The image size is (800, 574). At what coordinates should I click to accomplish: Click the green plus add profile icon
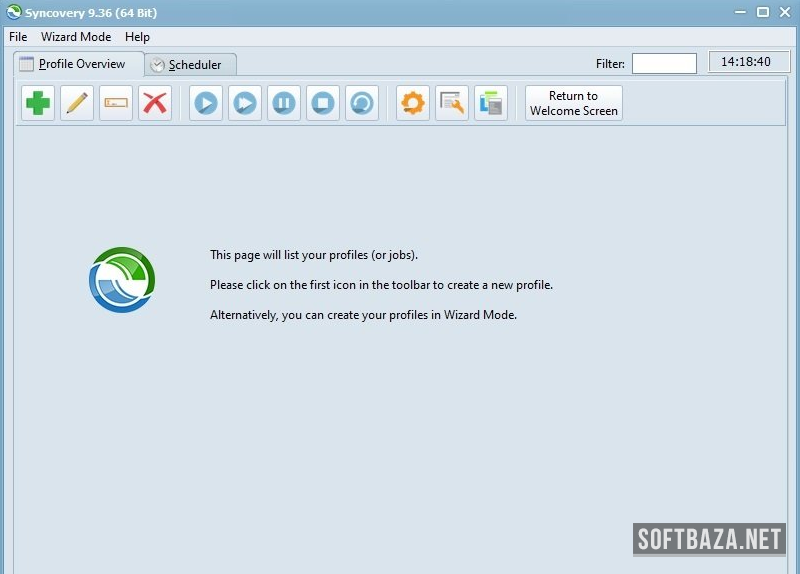click(38, 103)
